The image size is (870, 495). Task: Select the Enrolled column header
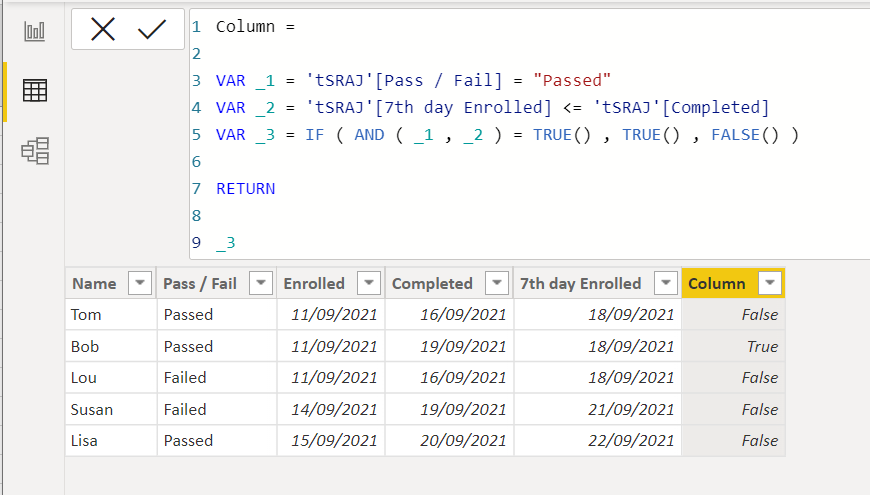coord(314,284)
